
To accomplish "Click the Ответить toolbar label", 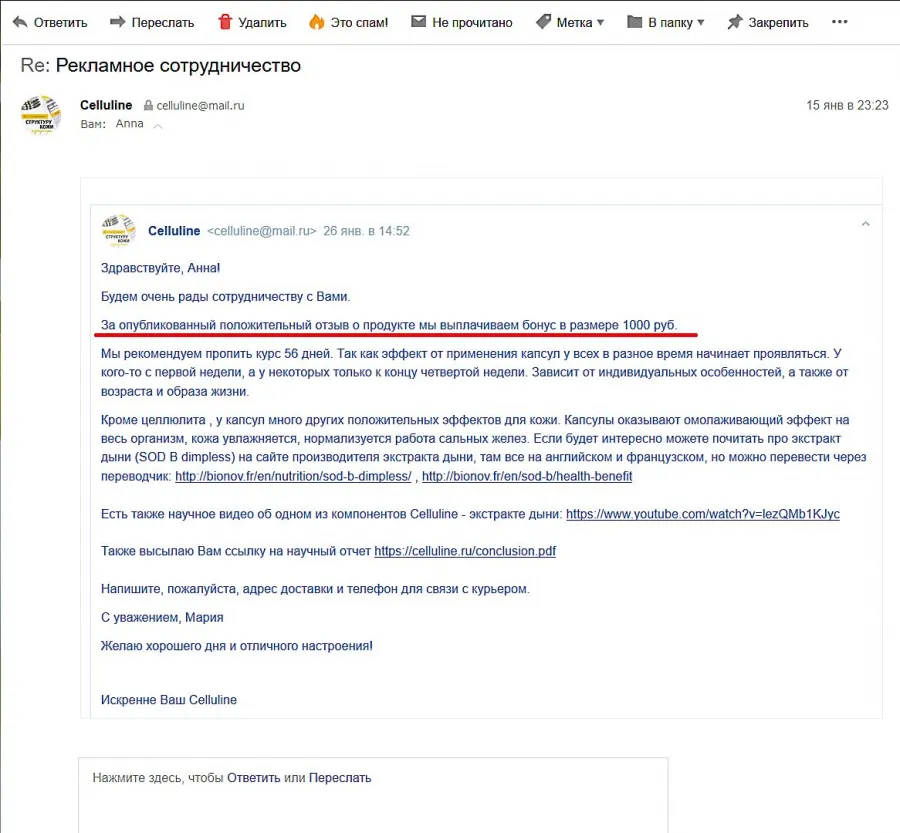I will (x=61, y=22).
